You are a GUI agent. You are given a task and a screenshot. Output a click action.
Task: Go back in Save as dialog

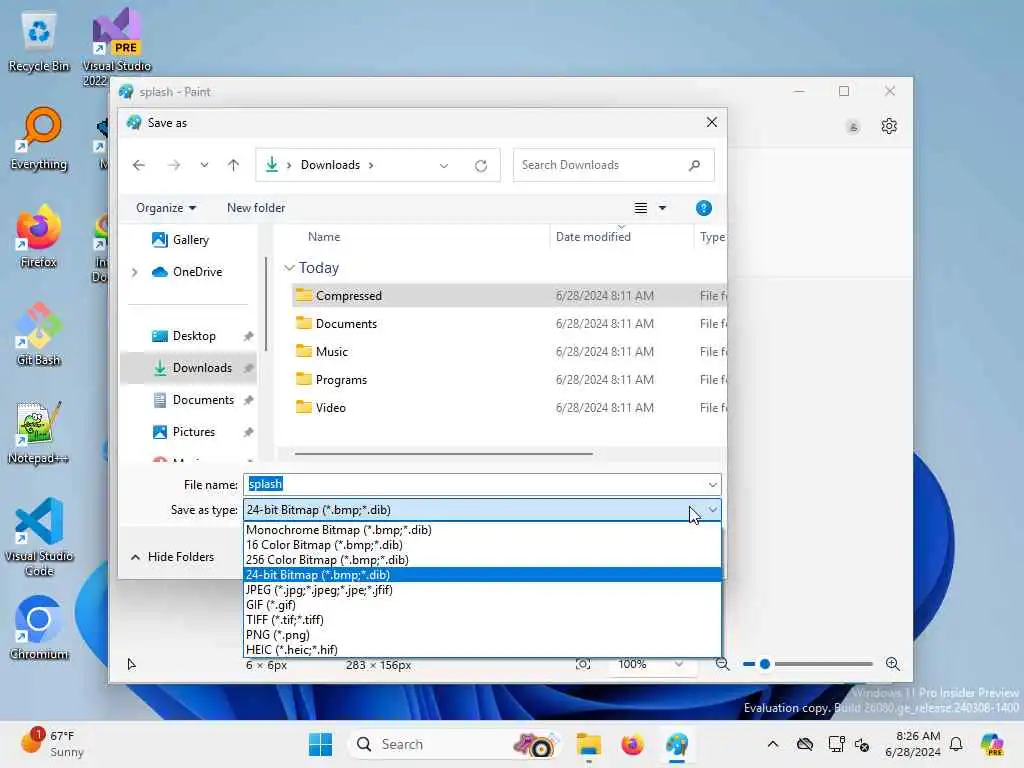pyautogui.click(x=138, y=165)
